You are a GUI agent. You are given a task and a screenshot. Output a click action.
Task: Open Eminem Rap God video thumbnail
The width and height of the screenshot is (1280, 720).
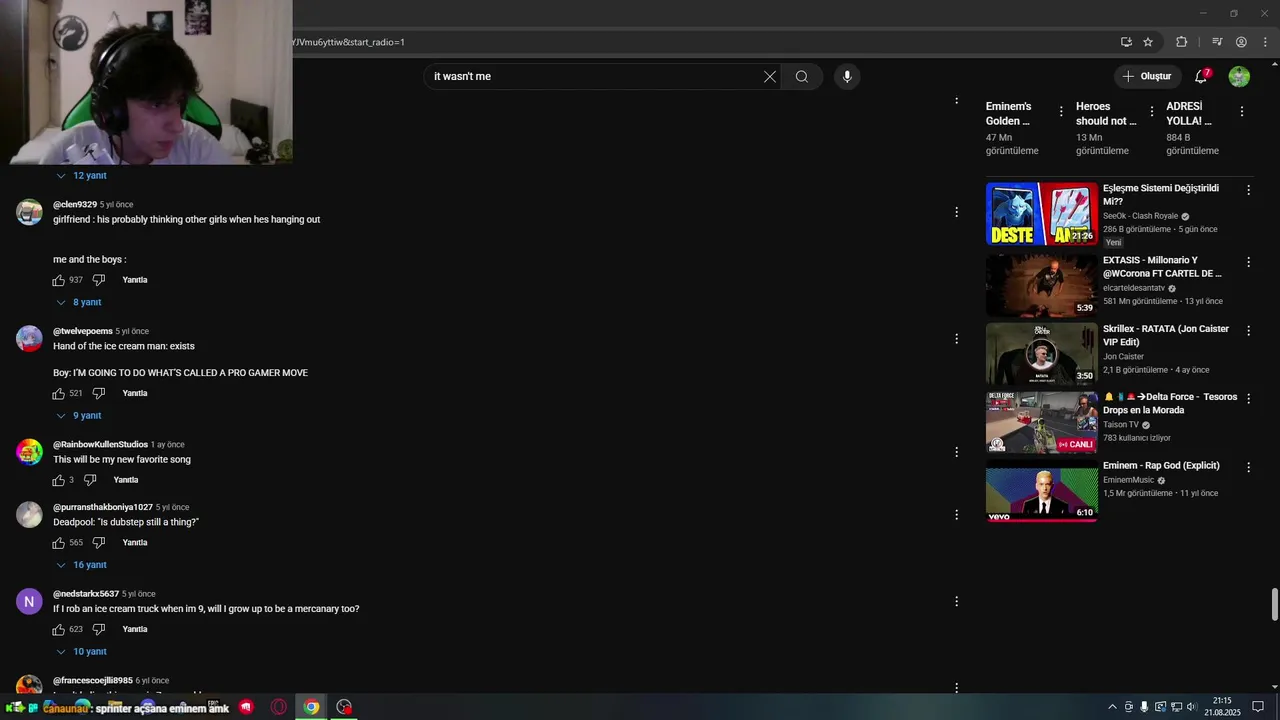point(1041,490)
